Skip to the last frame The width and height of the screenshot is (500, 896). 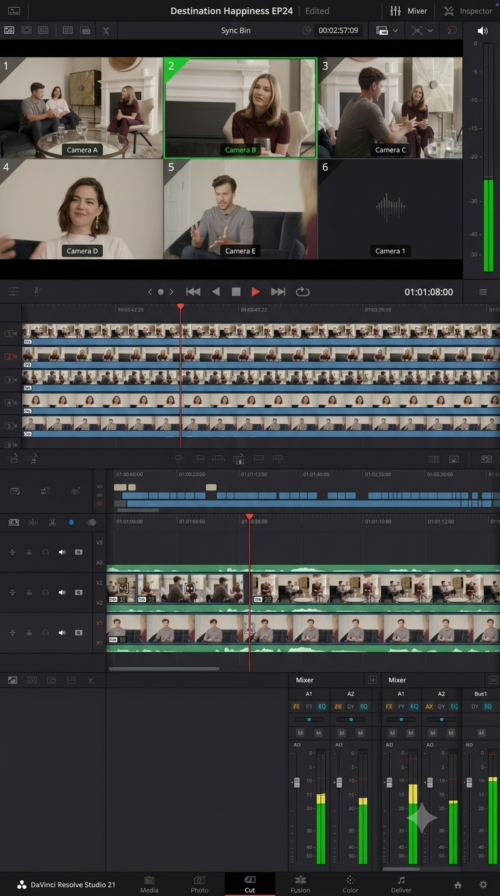pyautogui.click(x=278, y=292)
